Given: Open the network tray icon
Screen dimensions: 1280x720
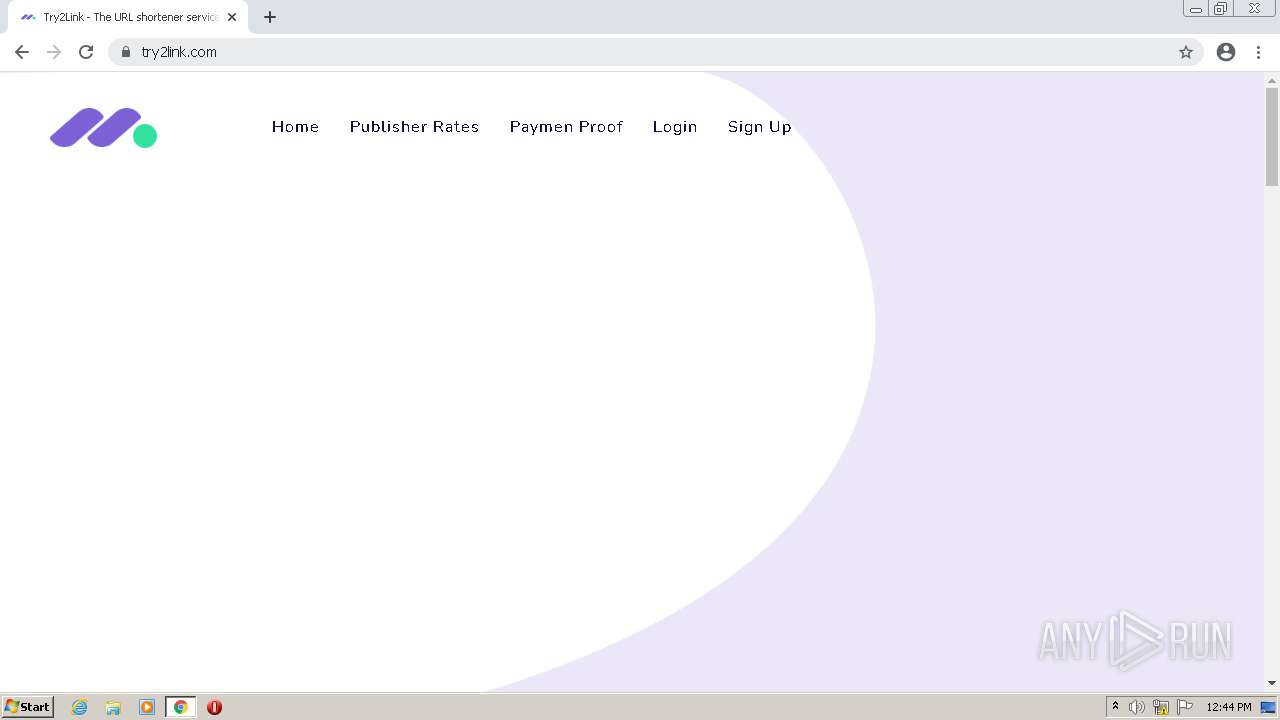Looking at the screenshot, I should click(1161, 707).
